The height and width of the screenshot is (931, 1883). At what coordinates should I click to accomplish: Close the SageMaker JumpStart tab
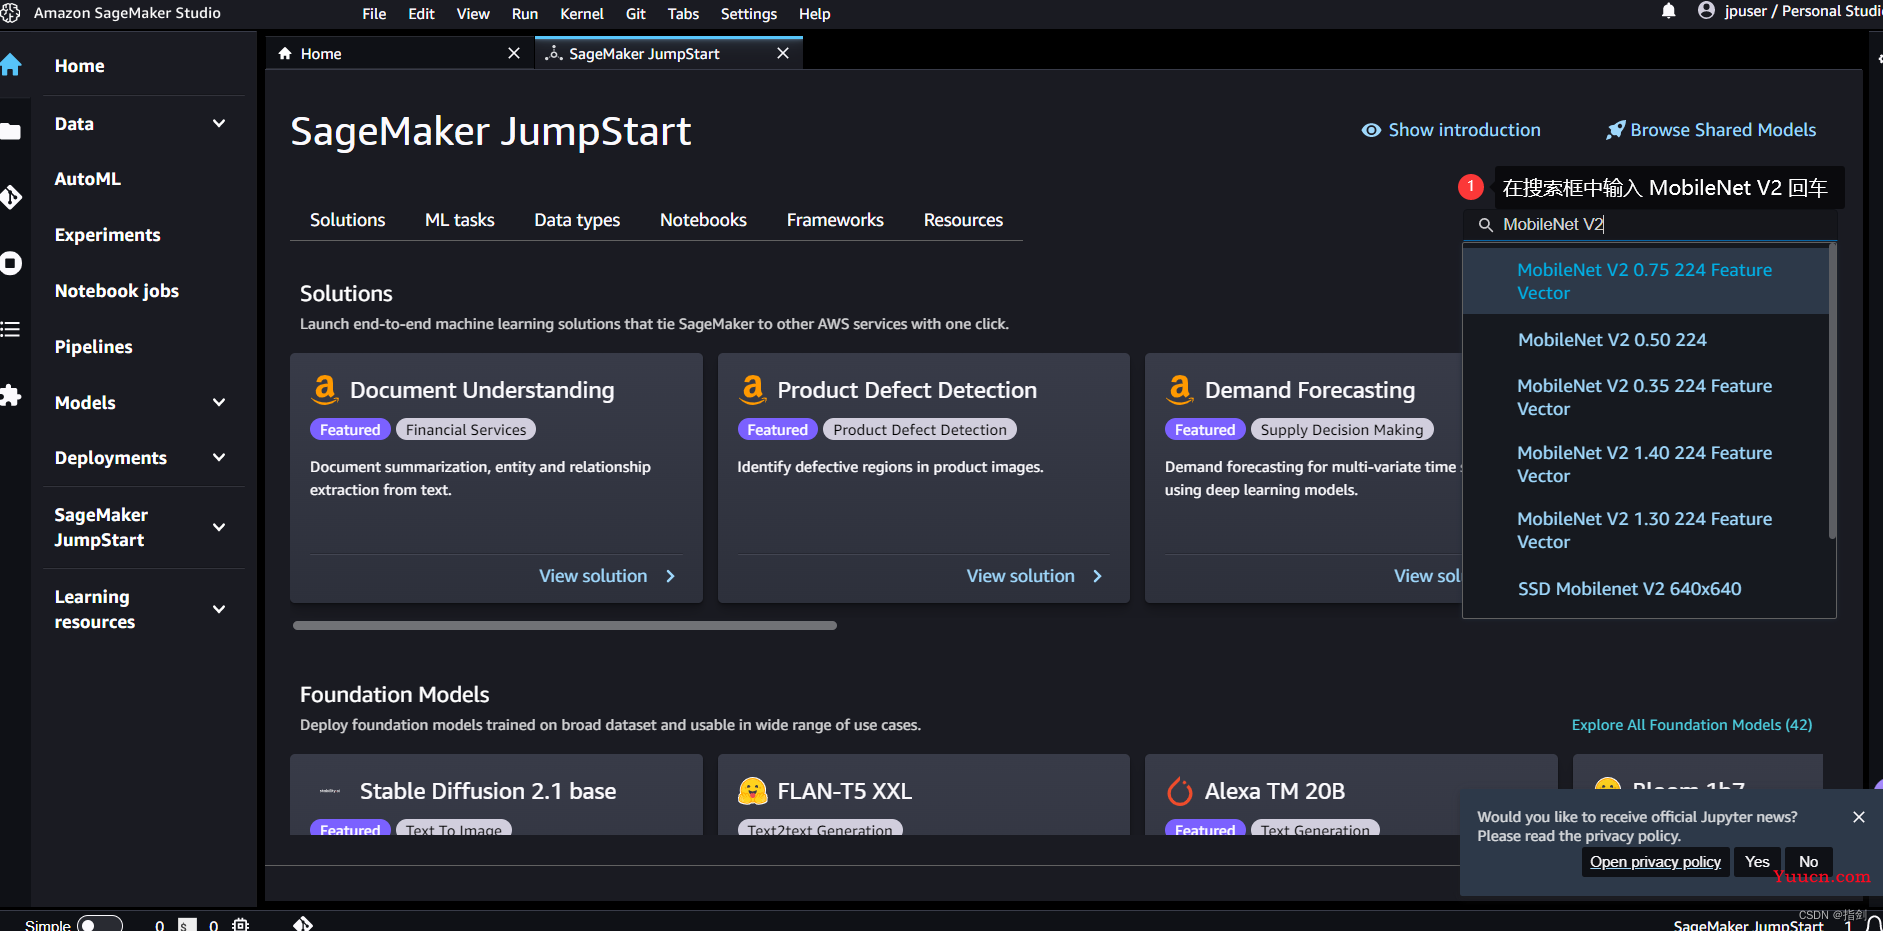pyautogui.click(x=783, y=53)
